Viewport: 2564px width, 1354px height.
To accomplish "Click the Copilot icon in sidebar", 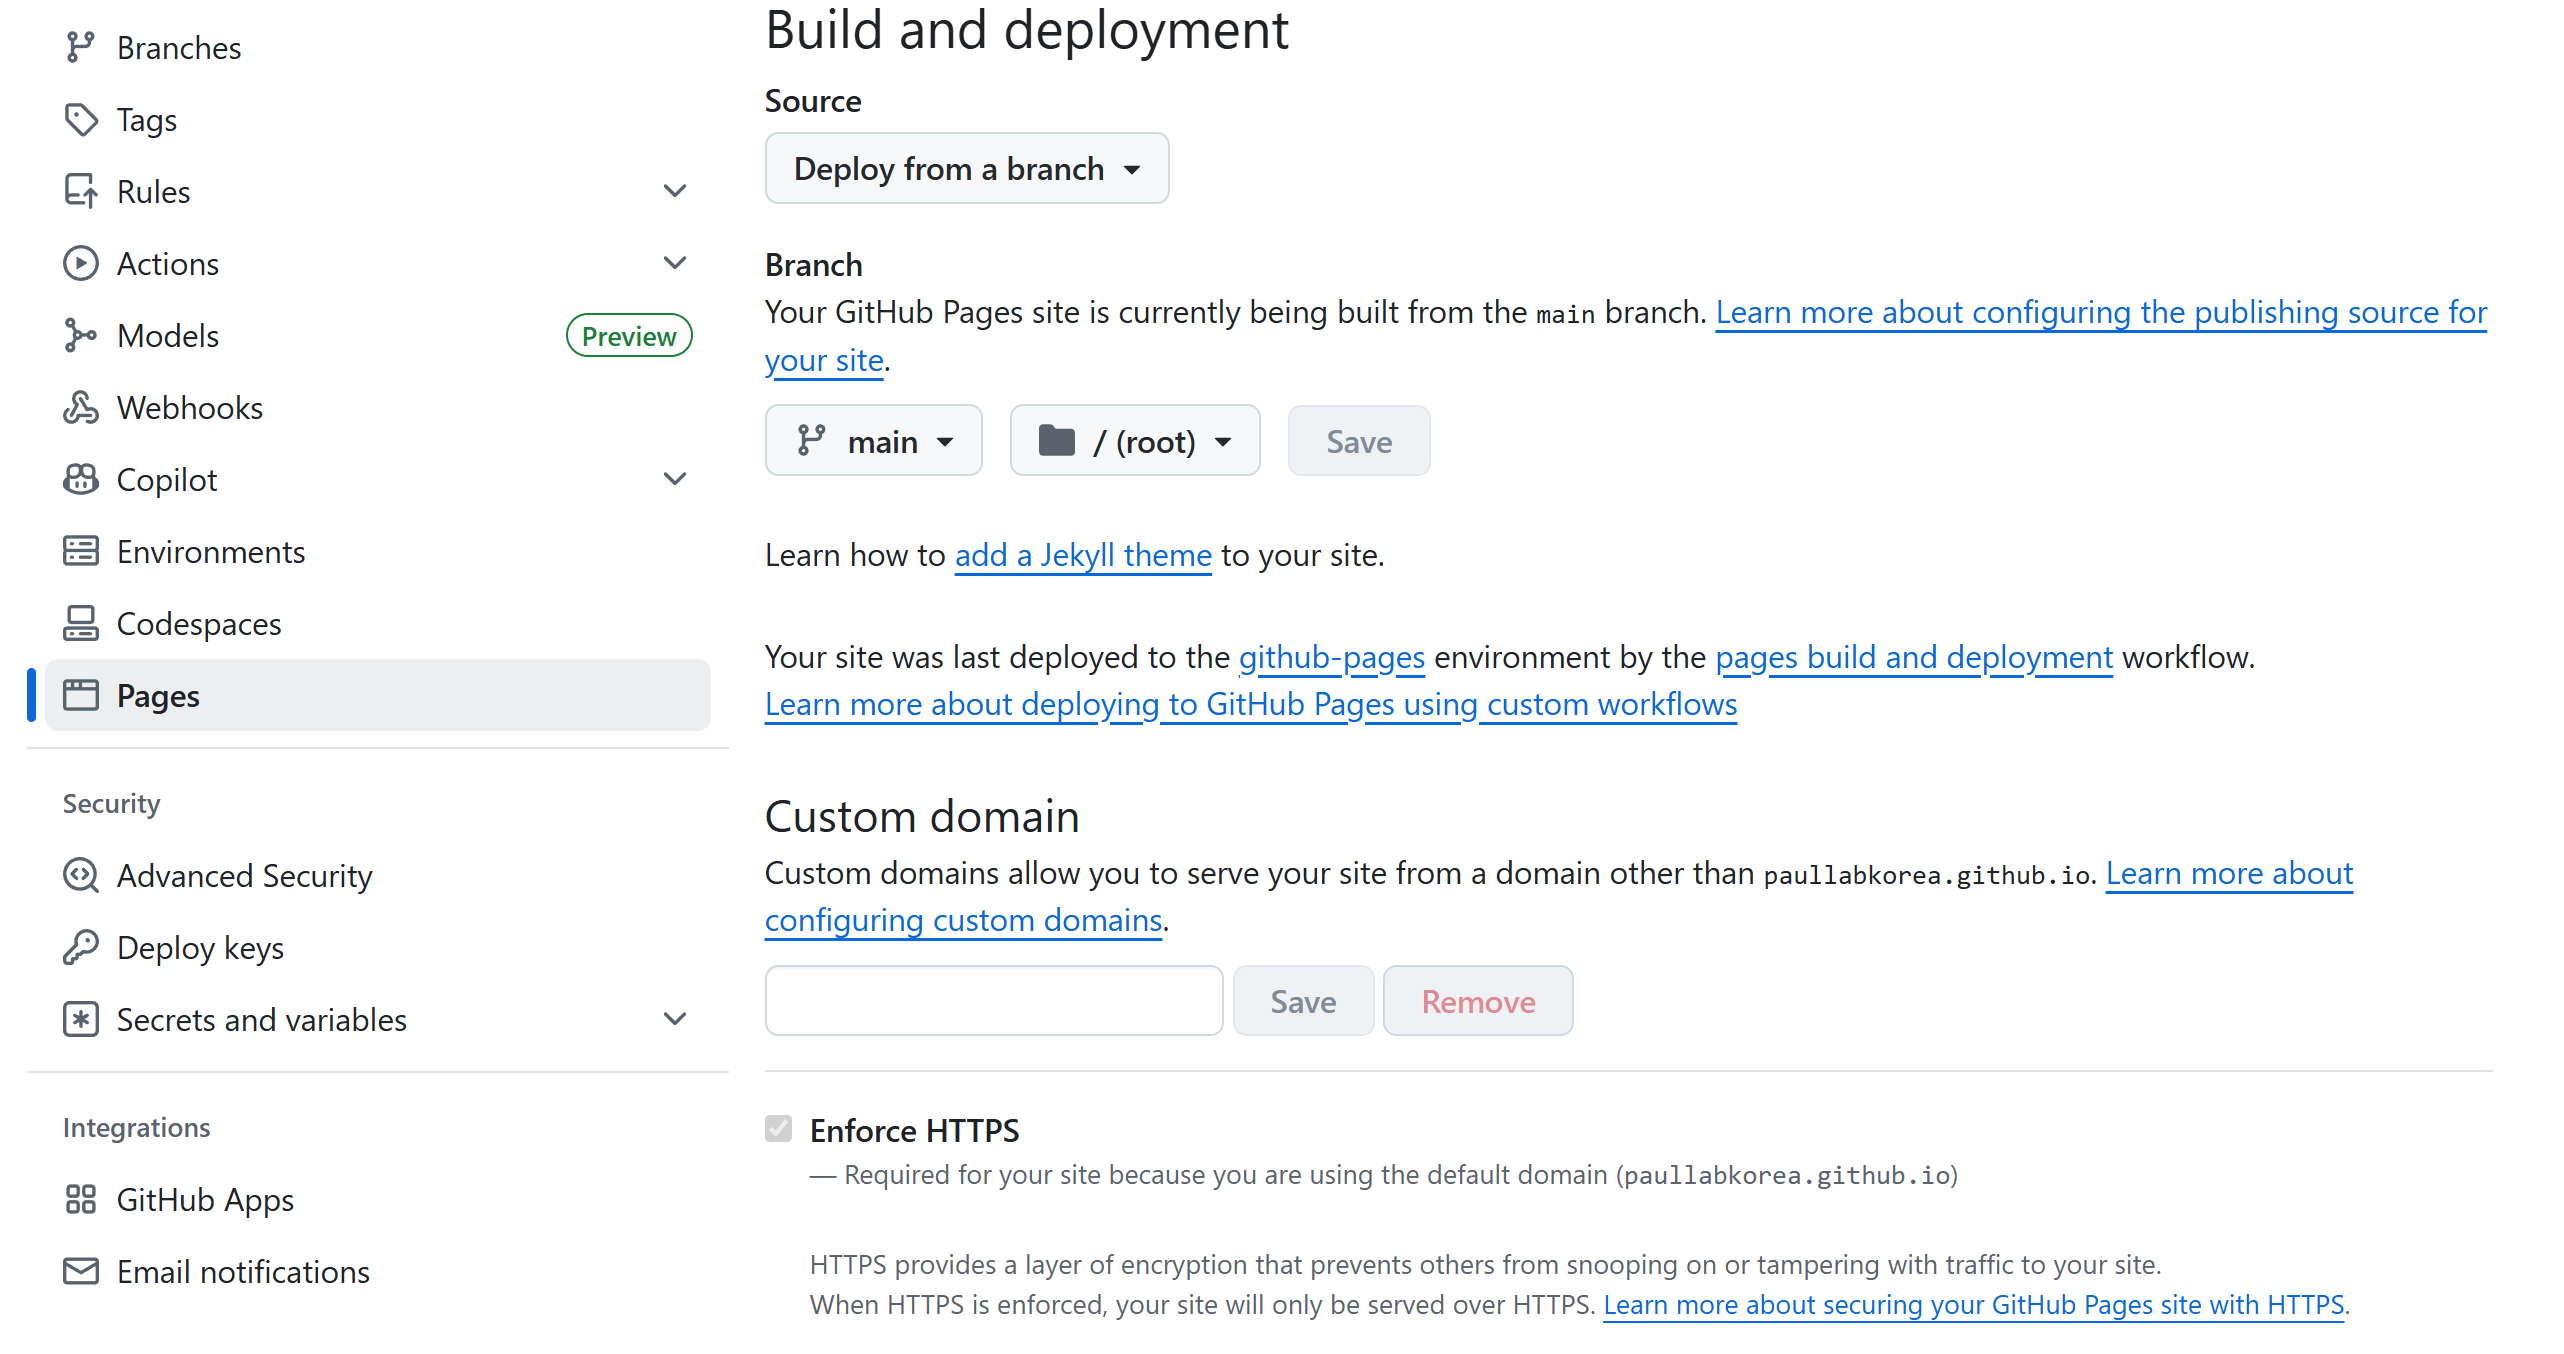I will (x=80, y=480).
